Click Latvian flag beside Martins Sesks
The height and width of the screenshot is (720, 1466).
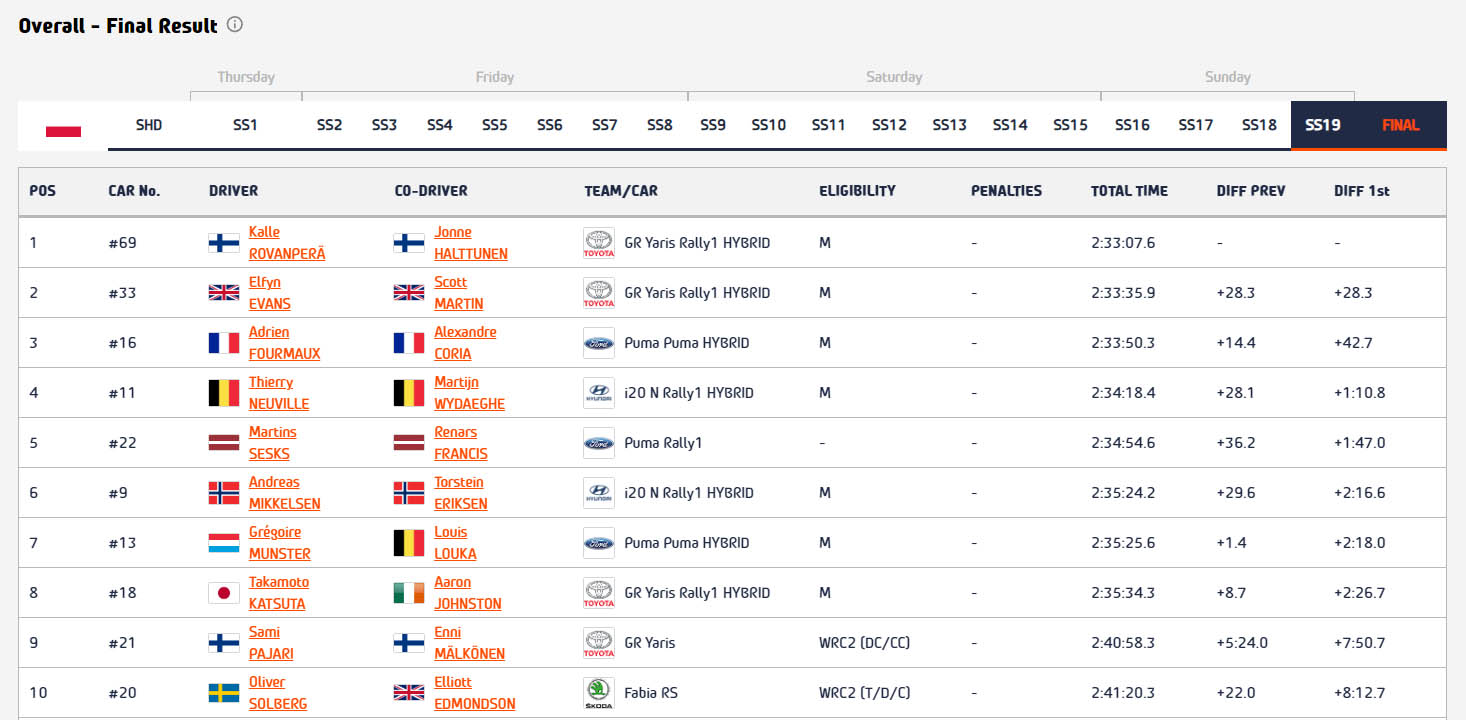pos(223,443)
